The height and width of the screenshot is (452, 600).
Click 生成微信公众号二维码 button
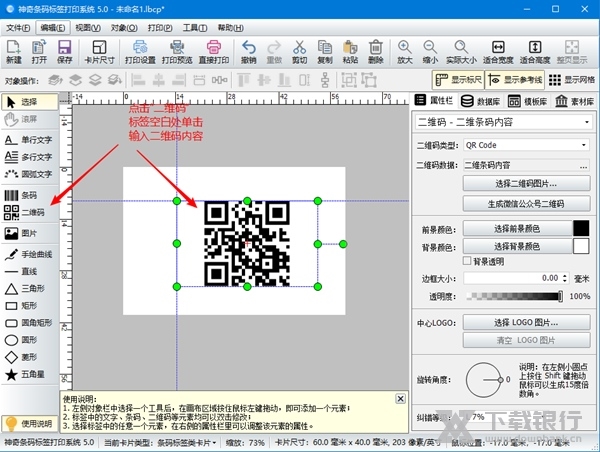click(x=526, y=203)
